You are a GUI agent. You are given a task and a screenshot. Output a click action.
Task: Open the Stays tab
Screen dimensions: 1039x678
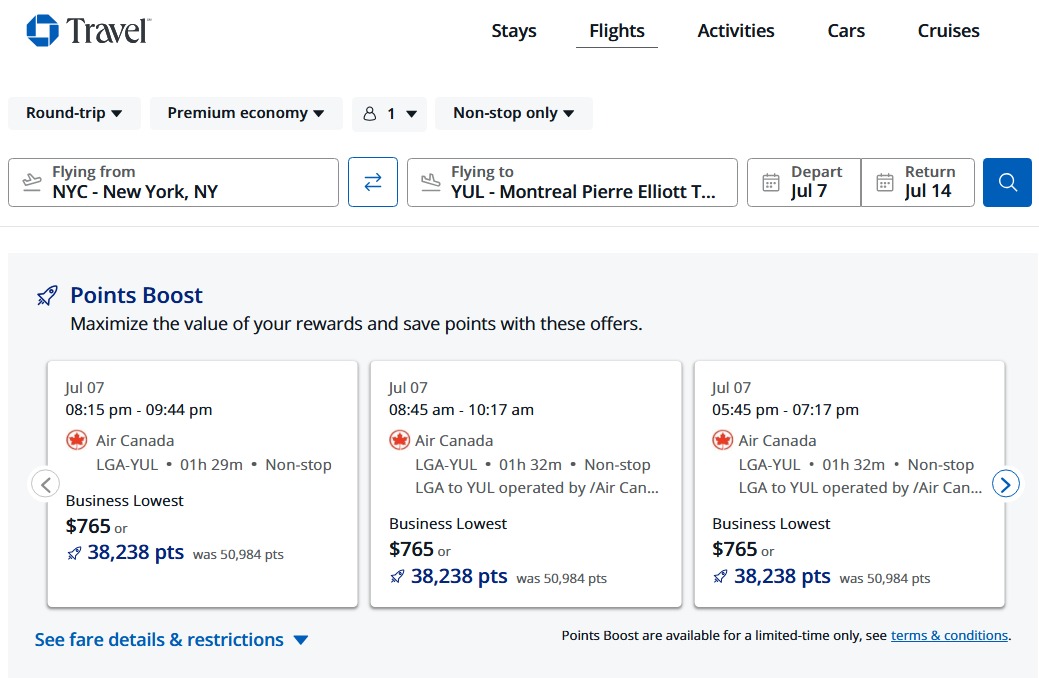(514, 30)
